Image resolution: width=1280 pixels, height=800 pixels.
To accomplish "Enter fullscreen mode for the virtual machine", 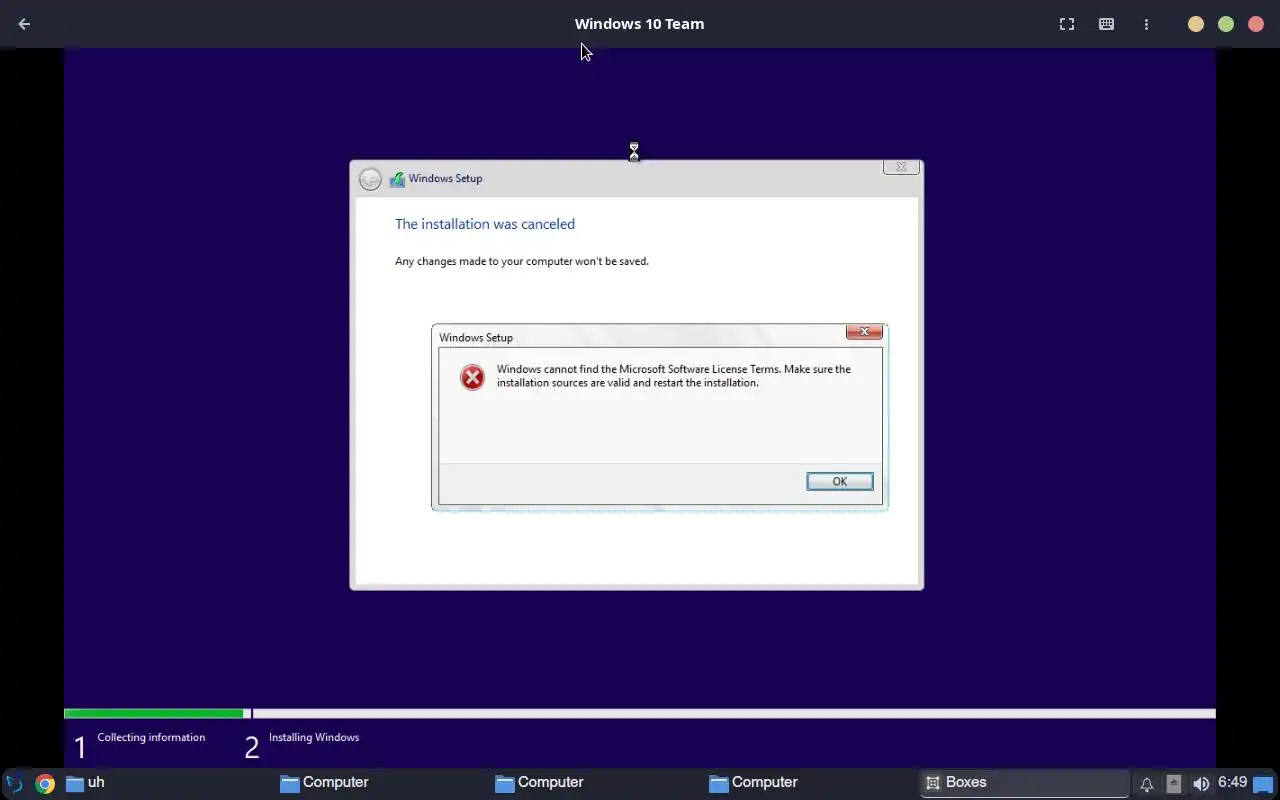I will click(1067, 24).
